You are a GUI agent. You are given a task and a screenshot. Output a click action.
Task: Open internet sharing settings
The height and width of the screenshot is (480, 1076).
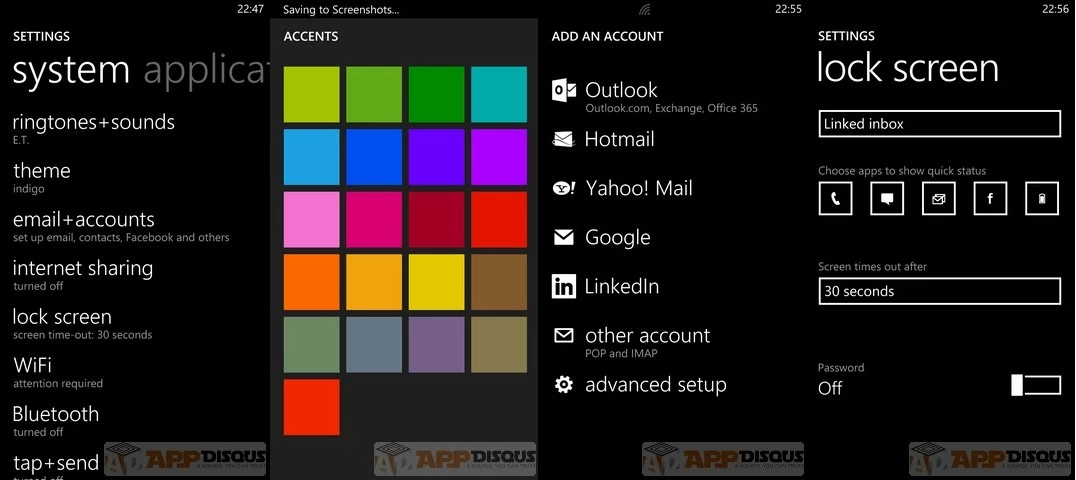click(82, 275)
